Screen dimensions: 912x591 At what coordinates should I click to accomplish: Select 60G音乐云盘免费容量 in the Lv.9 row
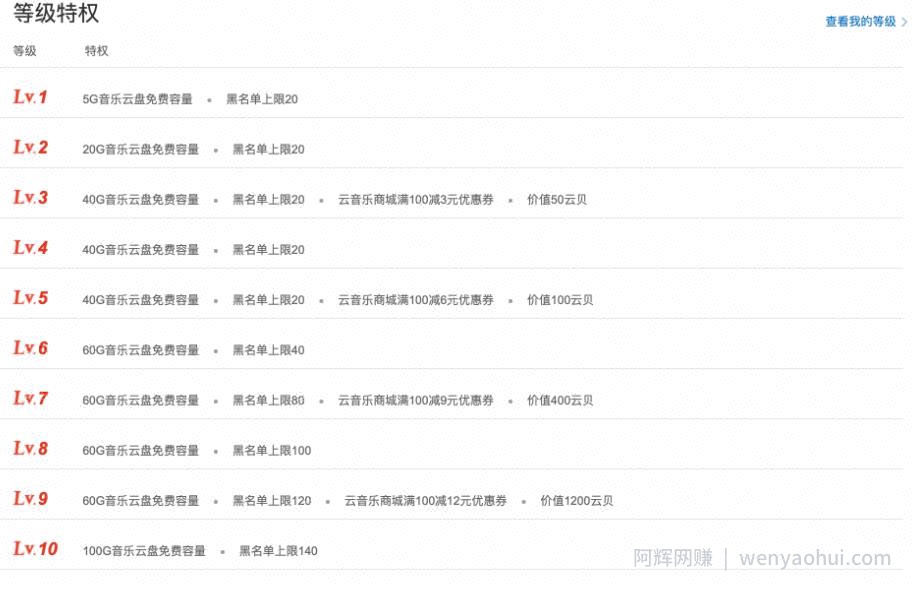click(x=141, y=500)
